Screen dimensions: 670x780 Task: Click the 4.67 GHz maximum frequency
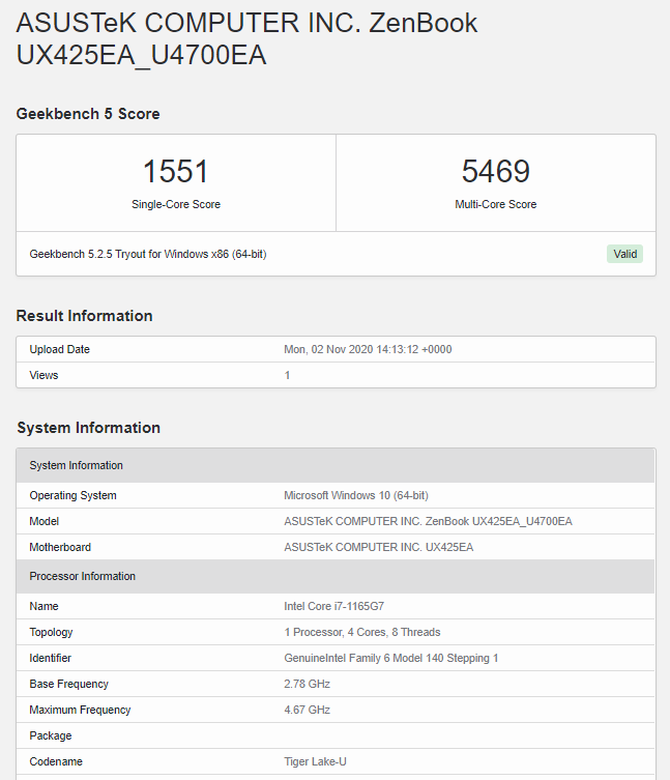coord(307,711)
